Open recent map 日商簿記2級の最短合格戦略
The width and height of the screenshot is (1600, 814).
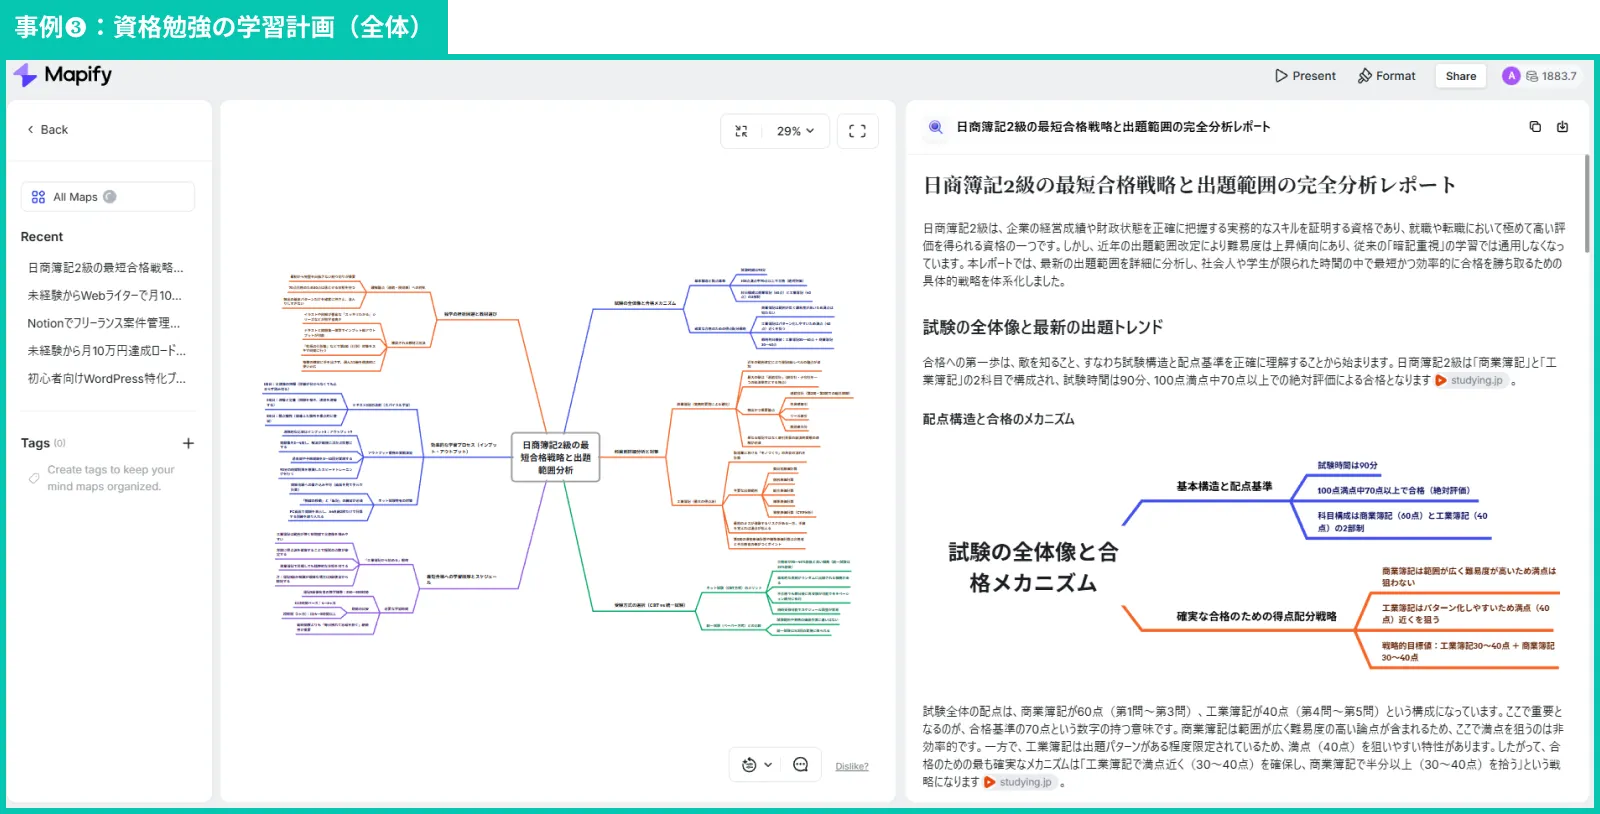pyautogui.click(x=105, y=268)
